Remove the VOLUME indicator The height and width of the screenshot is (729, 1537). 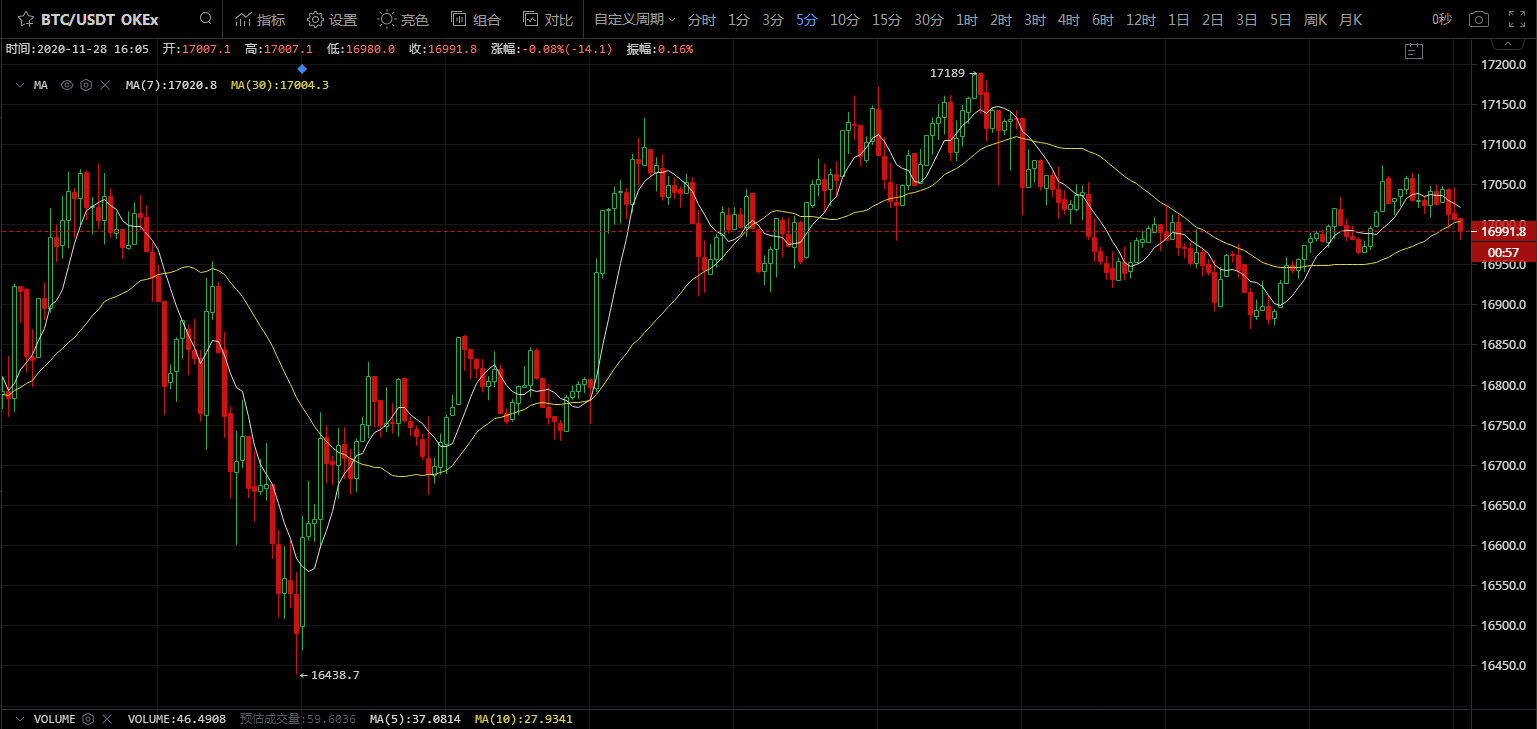[x=107, y=719]
